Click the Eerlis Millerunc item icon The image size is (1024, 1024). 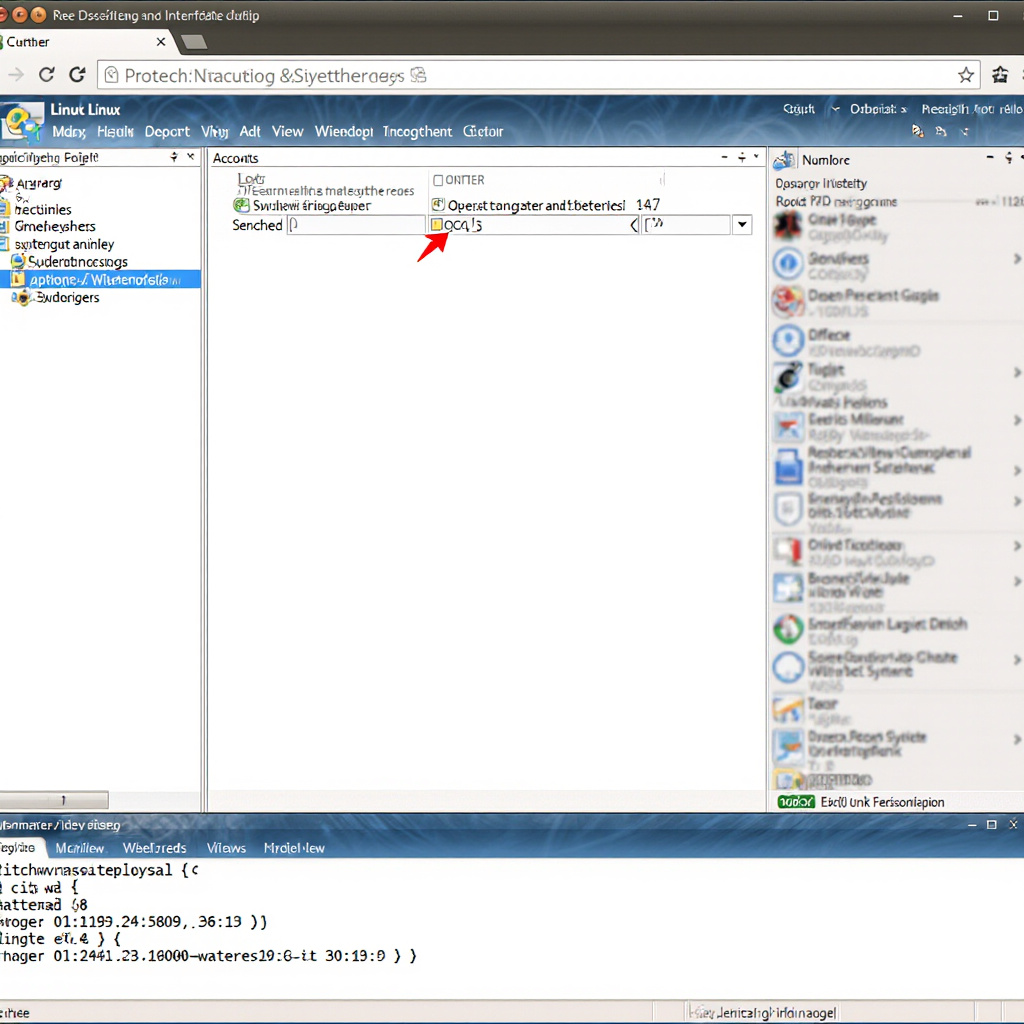pyautogui.click(x=788, y=426)
